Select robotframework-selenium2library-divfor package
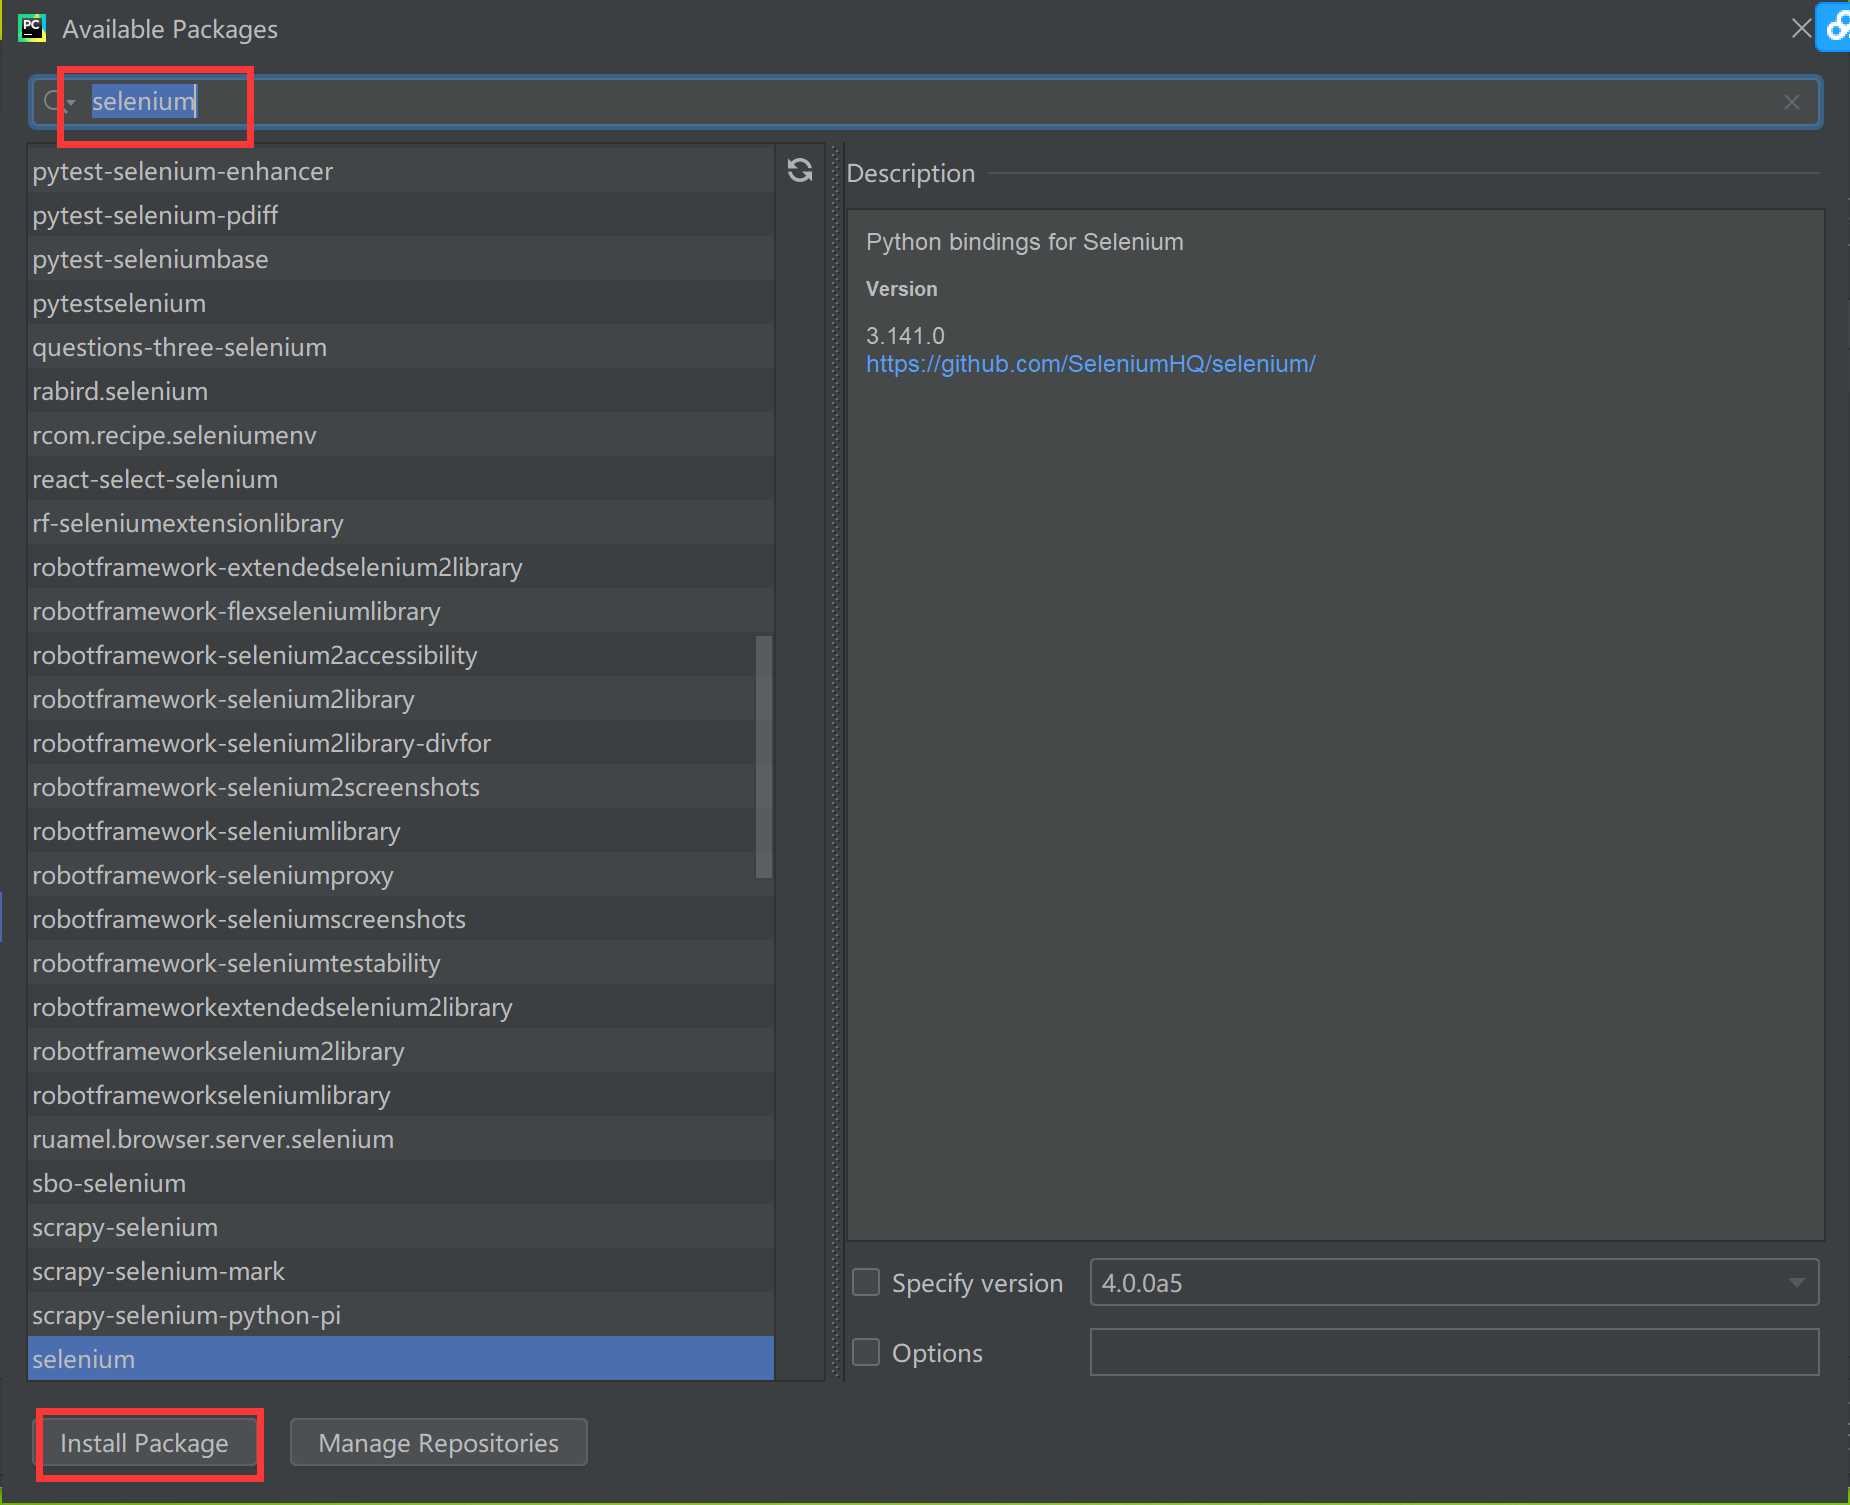The width and height of the screenshot is (1850, 1505). (x=401, y=743)
